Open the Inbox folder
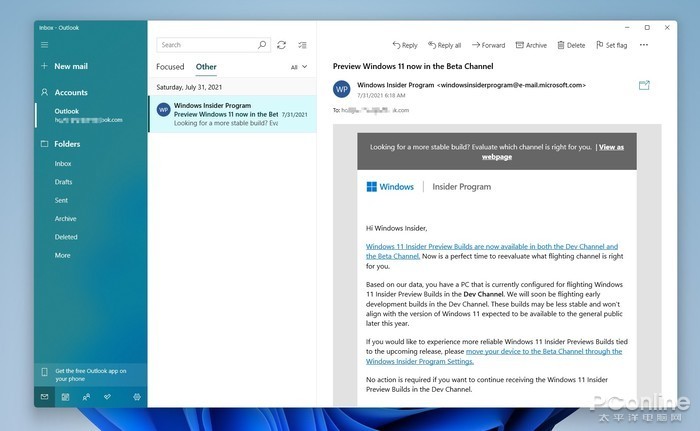Image resolution: width=700 pixels, height=431 pixels. 63,163
